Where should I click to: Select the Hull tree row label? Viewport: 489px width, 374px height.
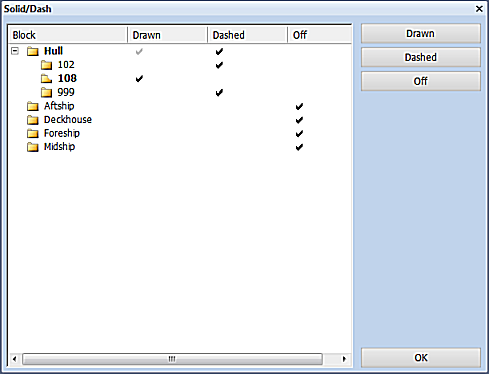click(53, 51)
